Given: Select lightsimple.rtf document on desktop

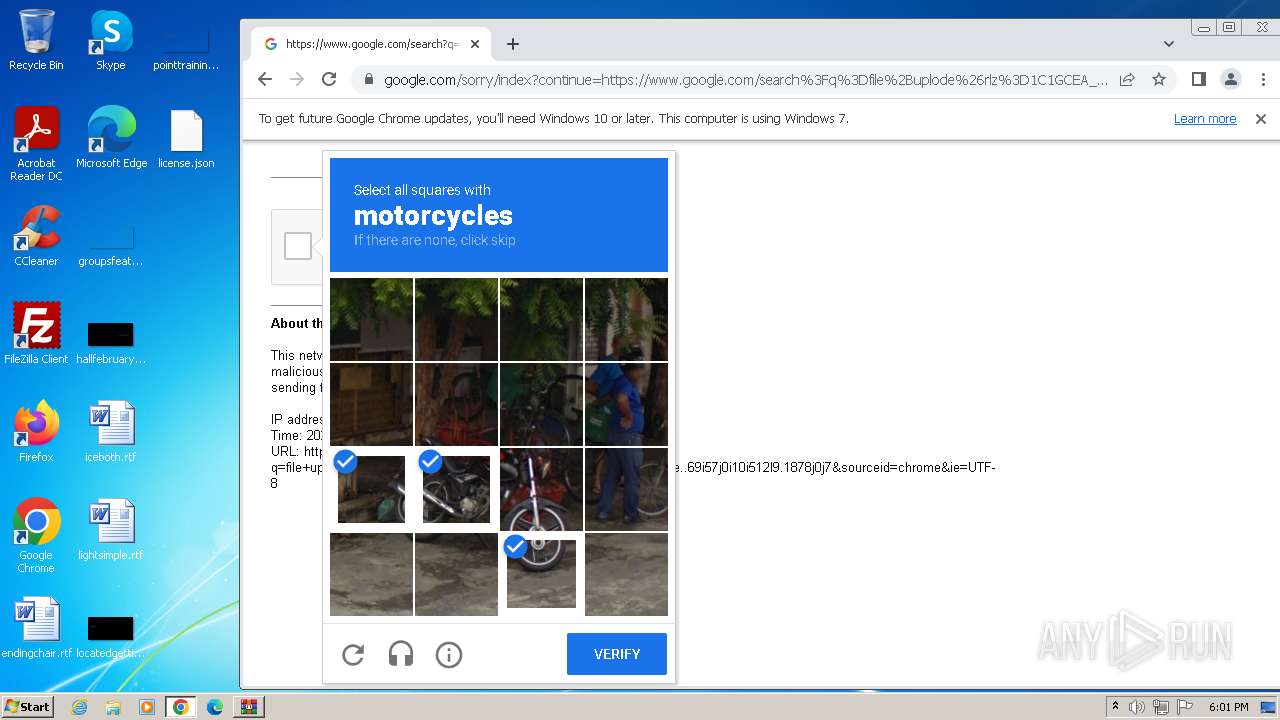Looking at the screenshot, I should tap(111, 530).
